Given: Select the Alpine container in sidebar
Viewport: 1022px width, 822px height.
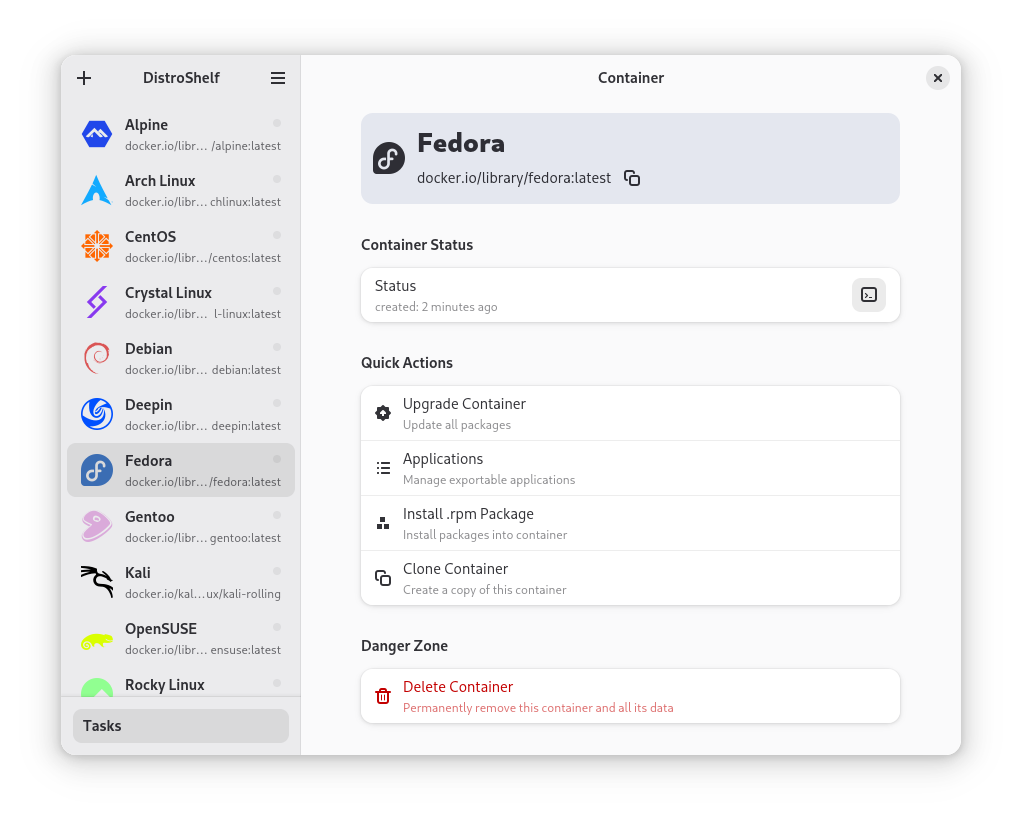Looking at the screenshot, I should 181,134.
